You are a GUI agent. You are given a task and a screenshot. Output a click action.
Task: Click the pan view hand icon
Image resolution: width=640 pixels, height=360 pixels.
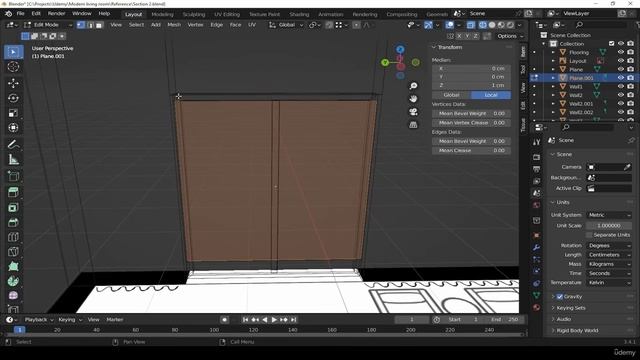click(x=413, y=99)
